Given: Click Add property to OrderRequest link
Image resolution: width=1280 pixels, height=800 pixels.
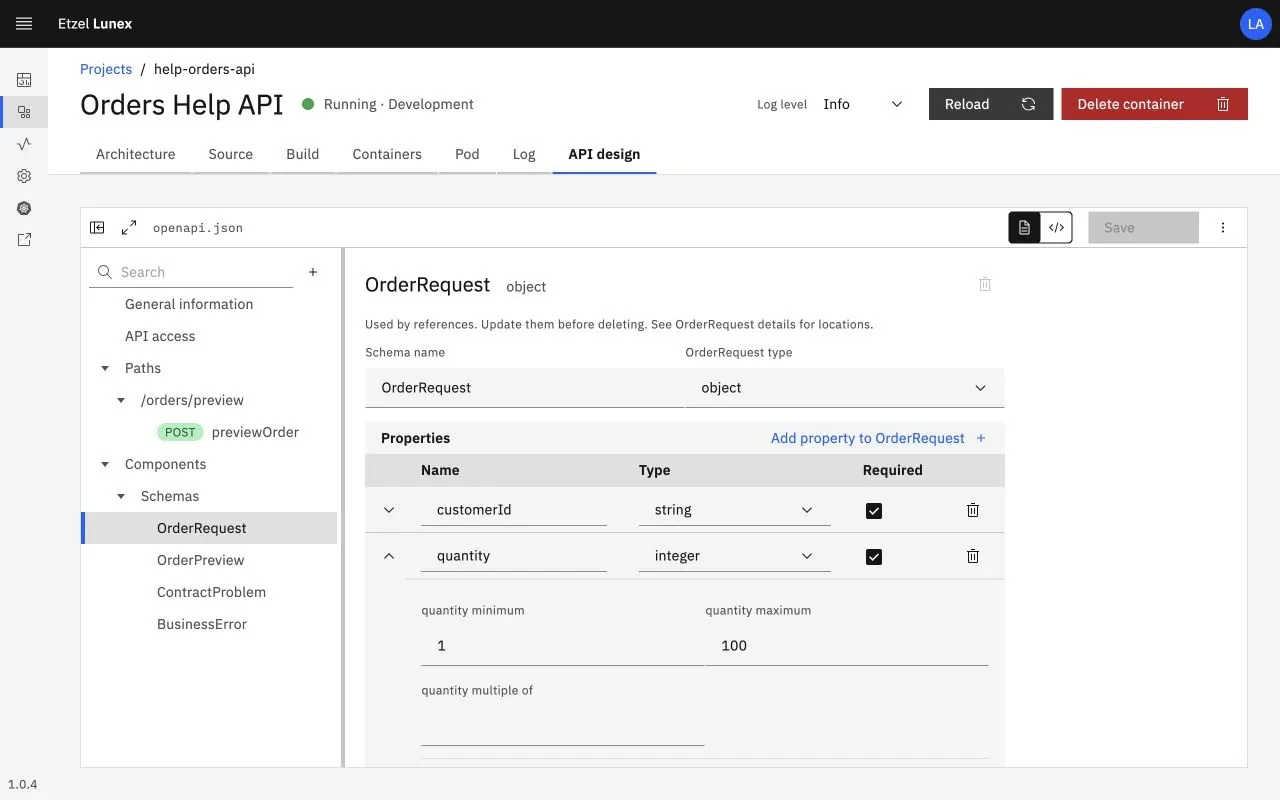Looking at the screenshot, I should (878, 438).
